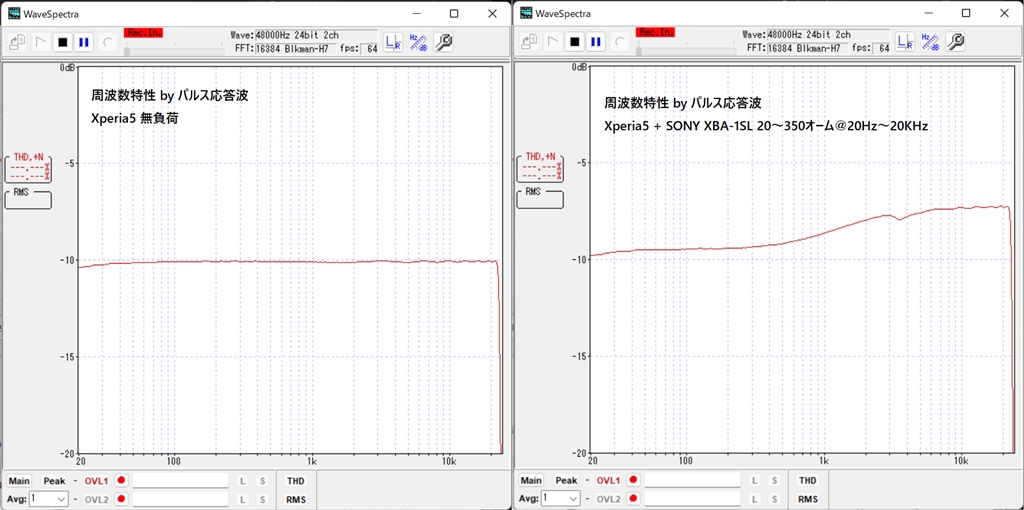Click the fps value 64 in right window

(882, 48)
